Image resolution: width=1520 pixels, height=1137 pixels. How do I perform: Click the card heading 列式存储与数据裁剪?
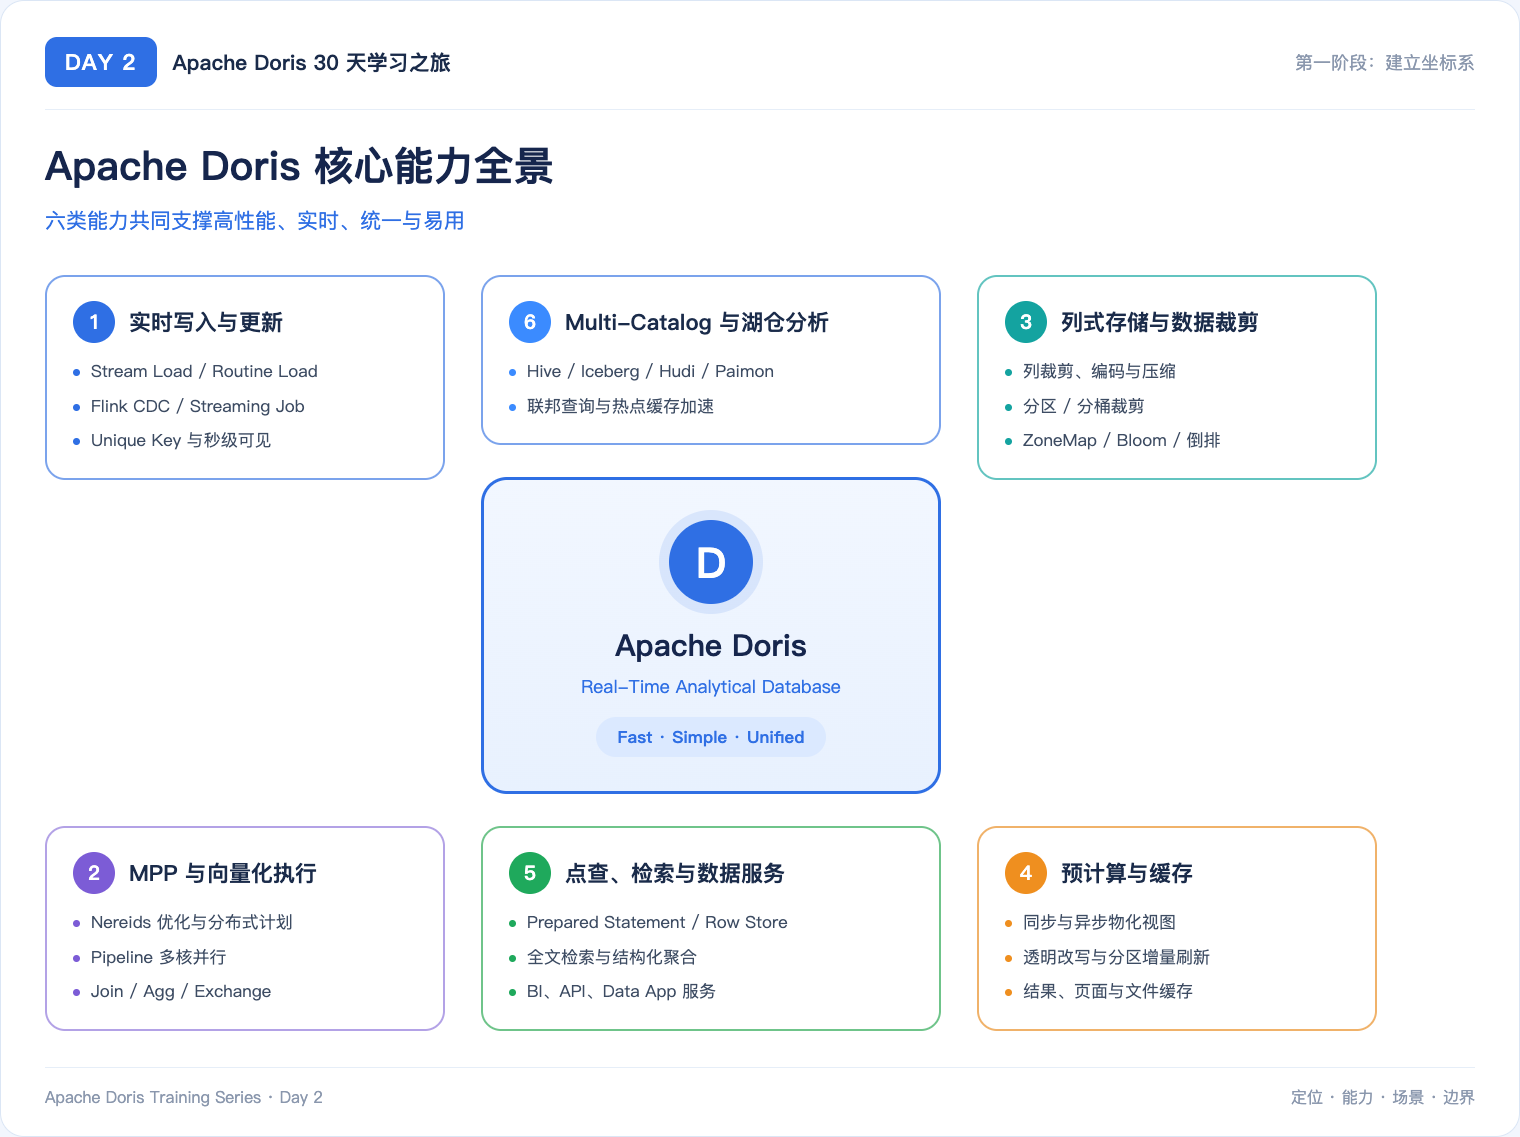pos(1160,322)
